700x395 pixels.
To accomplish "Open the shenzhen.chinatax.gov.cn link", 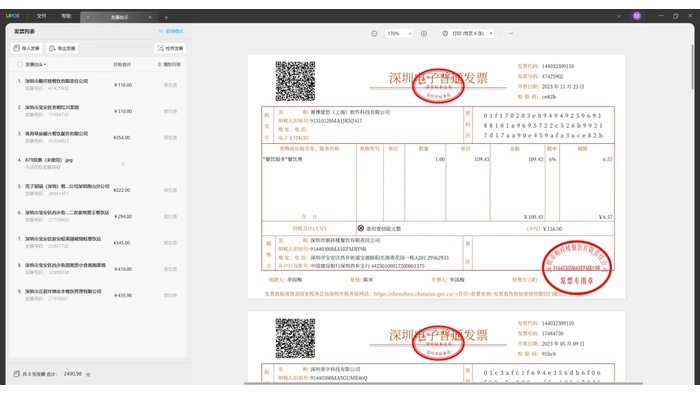I will tap(414, 294).
